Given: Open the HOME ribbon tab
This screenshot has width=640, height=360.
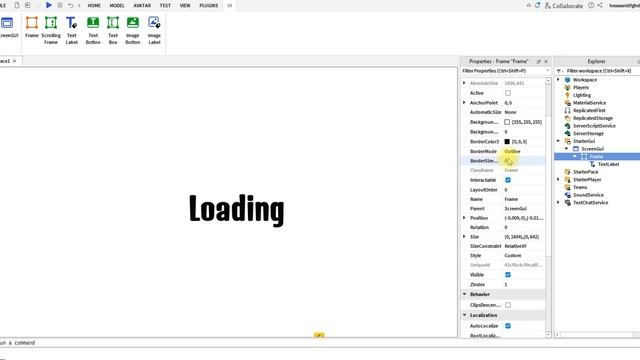Looking at the screenshot, I should point(94,6).
